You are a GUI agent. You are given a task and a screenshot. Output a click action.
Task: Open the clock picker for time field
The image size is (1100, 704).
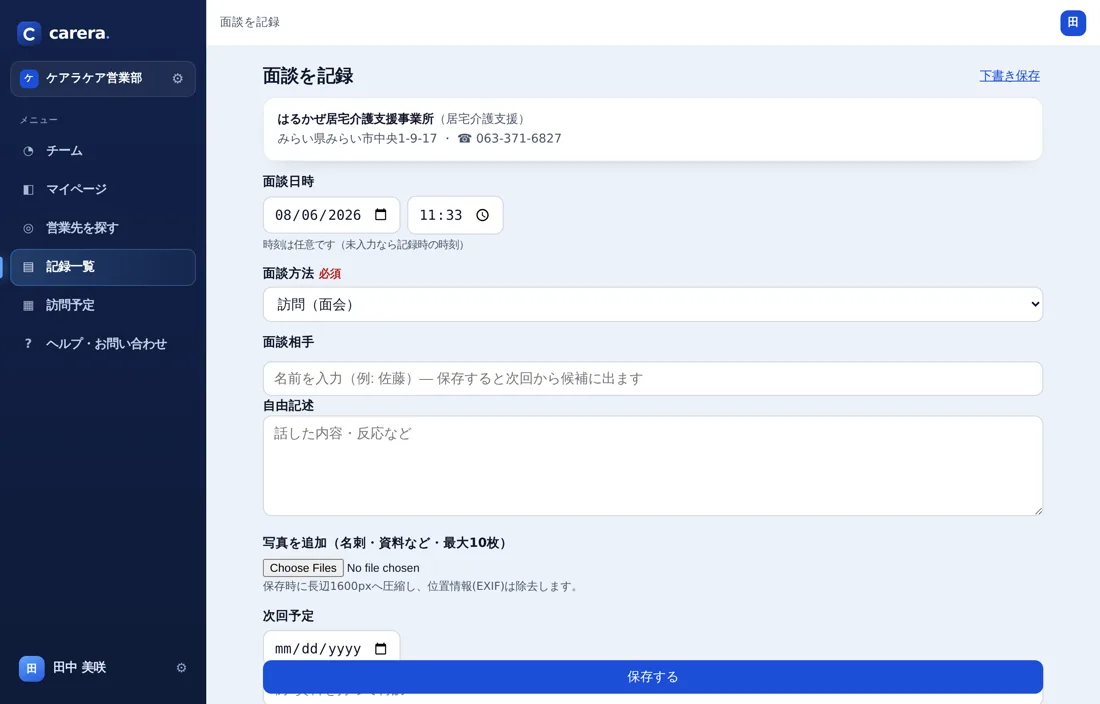(483, 215)
